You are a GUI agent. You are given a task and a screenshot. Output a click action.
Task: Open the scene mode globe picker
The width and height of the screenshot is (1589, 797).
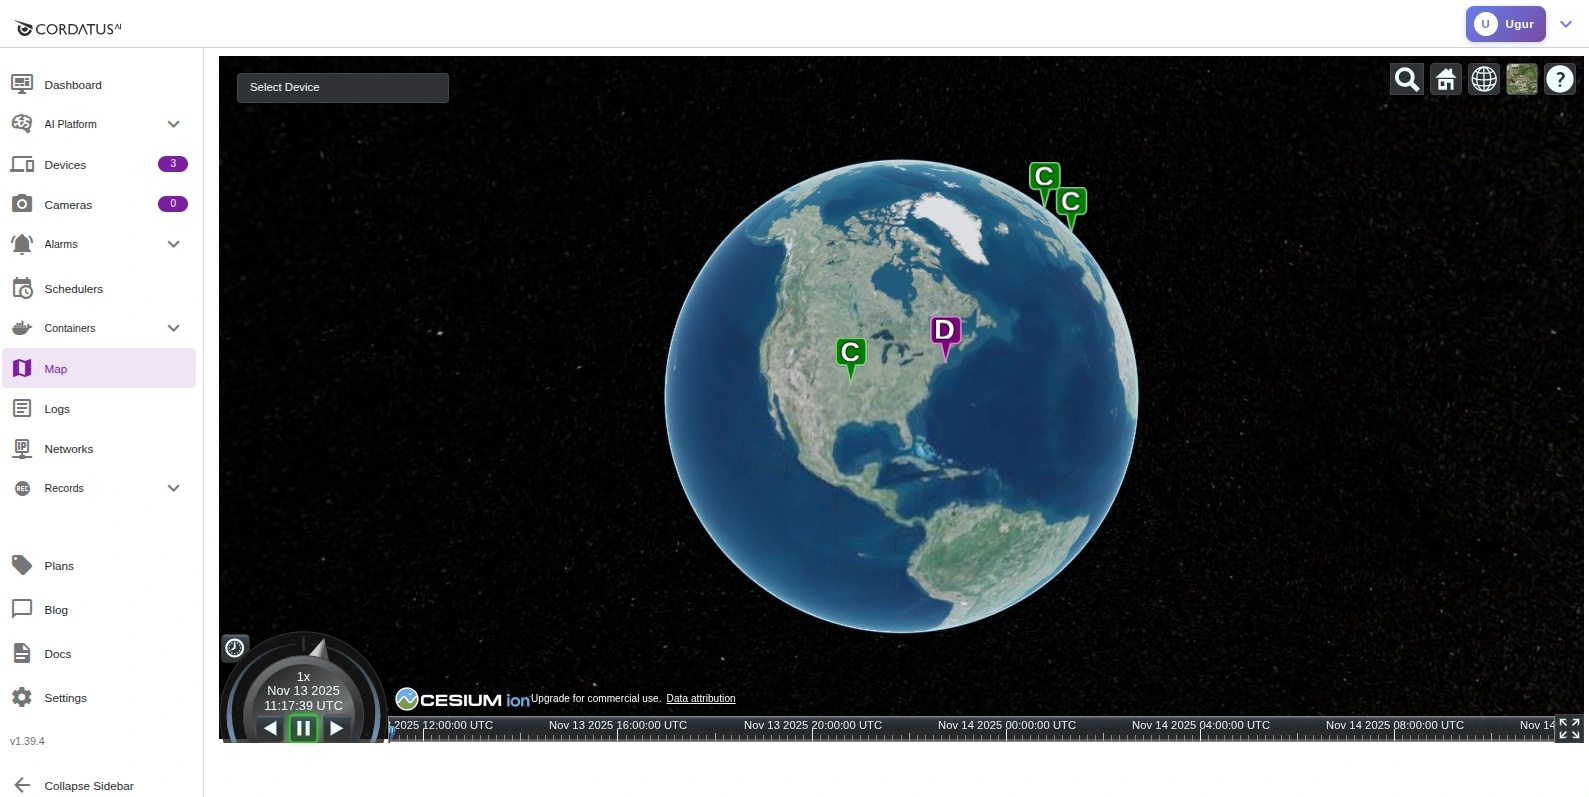(x=1484, y=79)
